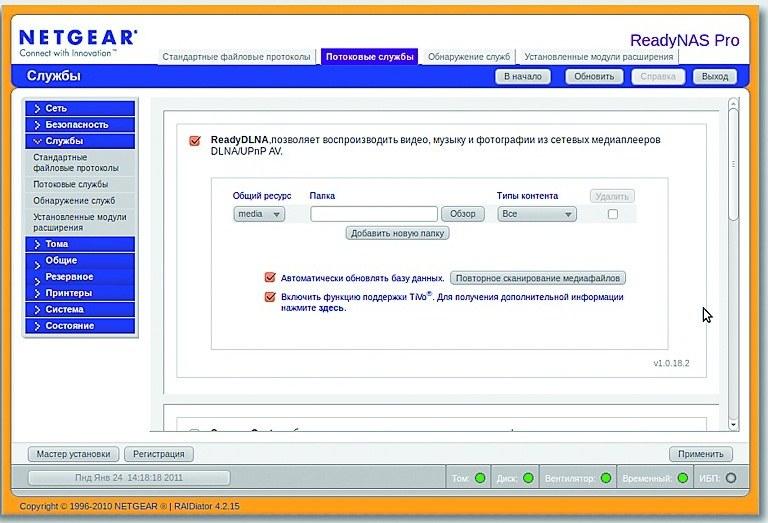Open the Все content types dropdown

pos(537,214)
